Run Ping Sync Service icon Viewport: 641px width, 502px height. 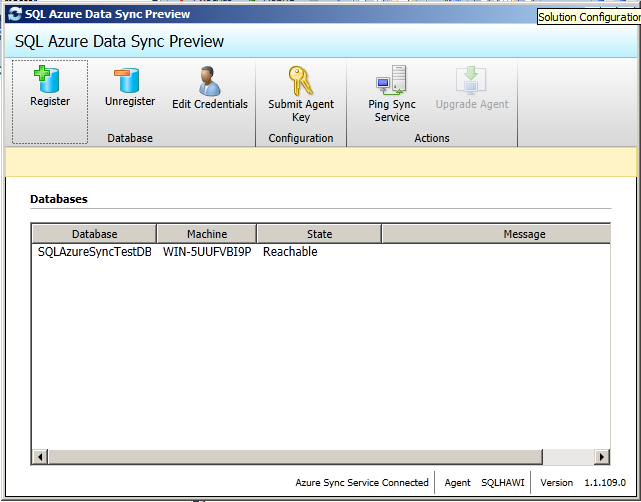pos(392,81)
